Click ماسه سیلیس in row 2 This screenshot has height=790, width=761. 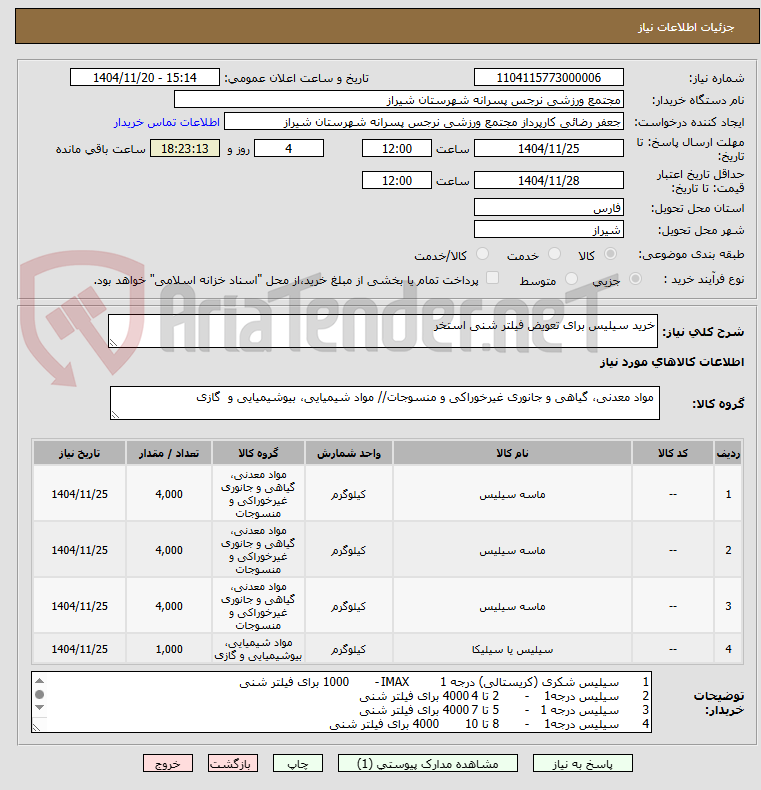click(512, 551)
